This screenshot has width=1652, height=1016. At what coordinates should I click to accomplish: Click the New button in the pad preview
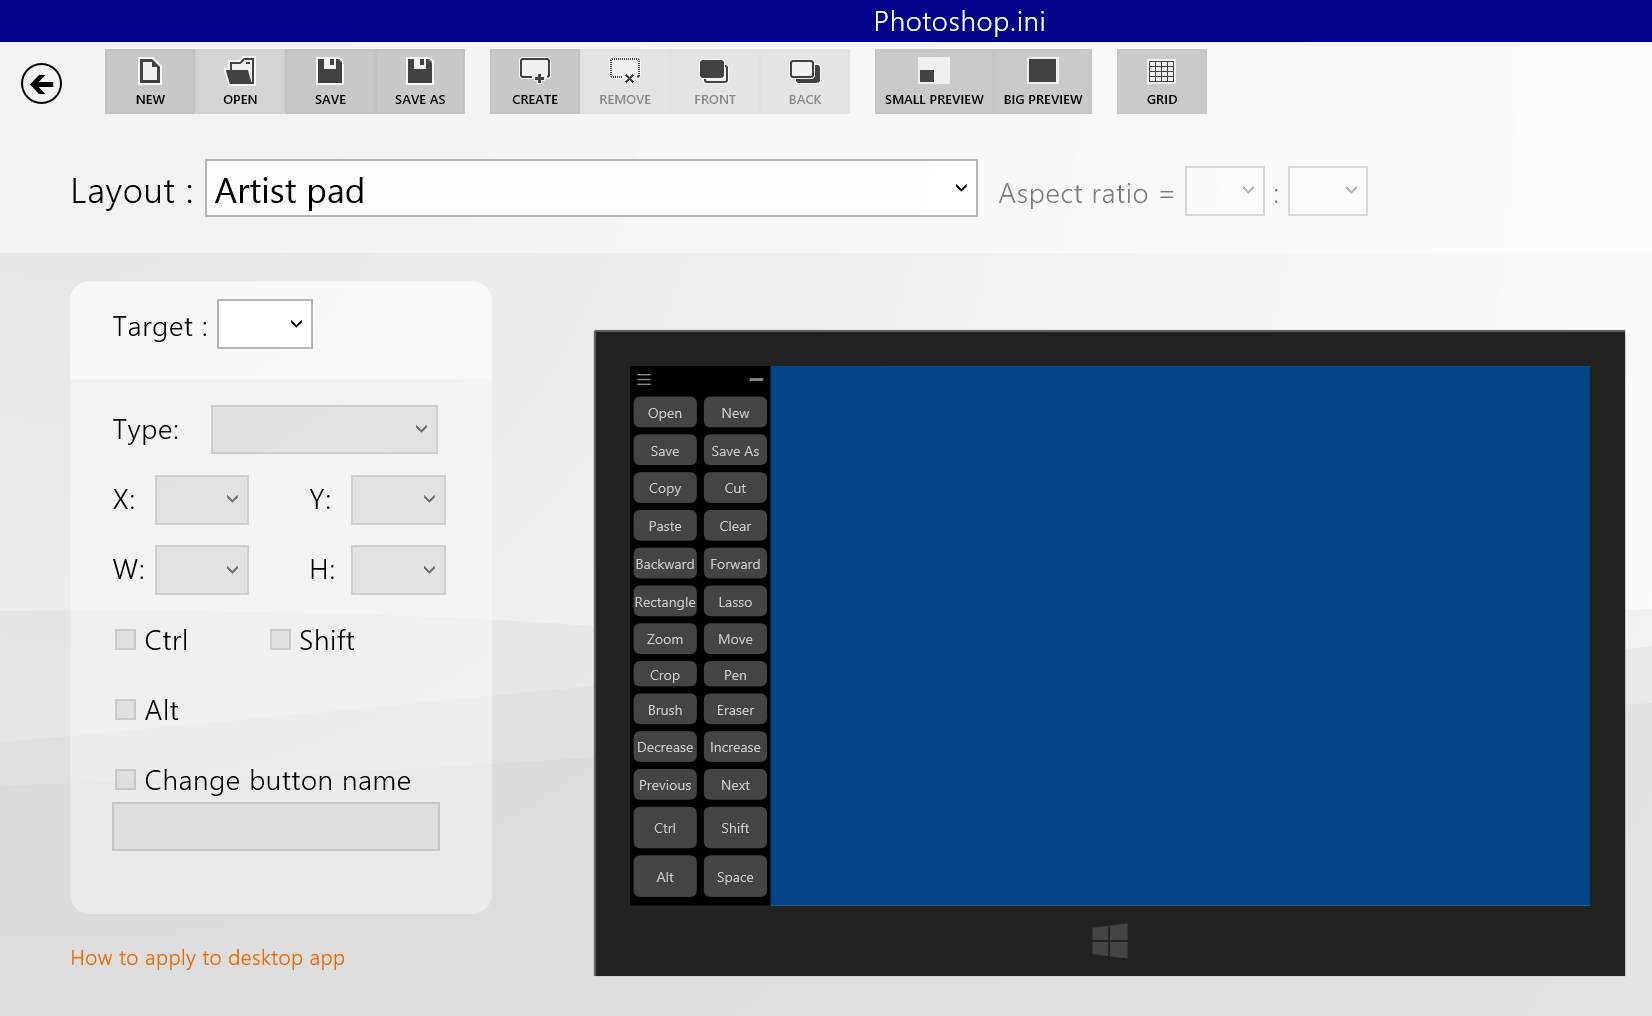point(735,413)
